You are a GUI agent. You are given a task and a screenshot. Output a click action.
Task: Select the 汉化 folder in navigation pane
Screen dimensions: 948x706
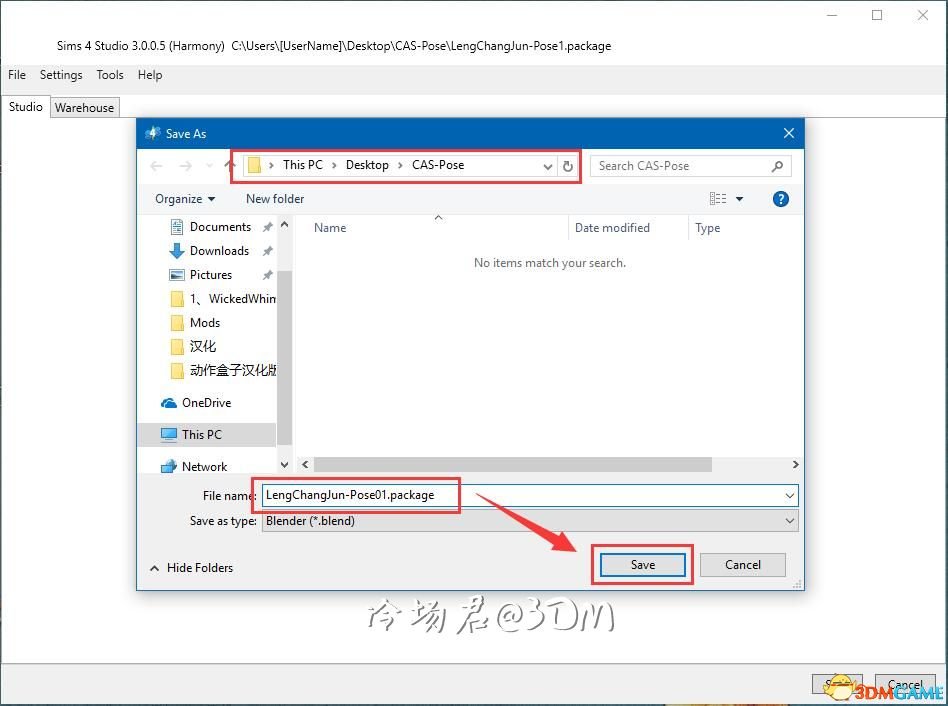click(x=203, y=346)
